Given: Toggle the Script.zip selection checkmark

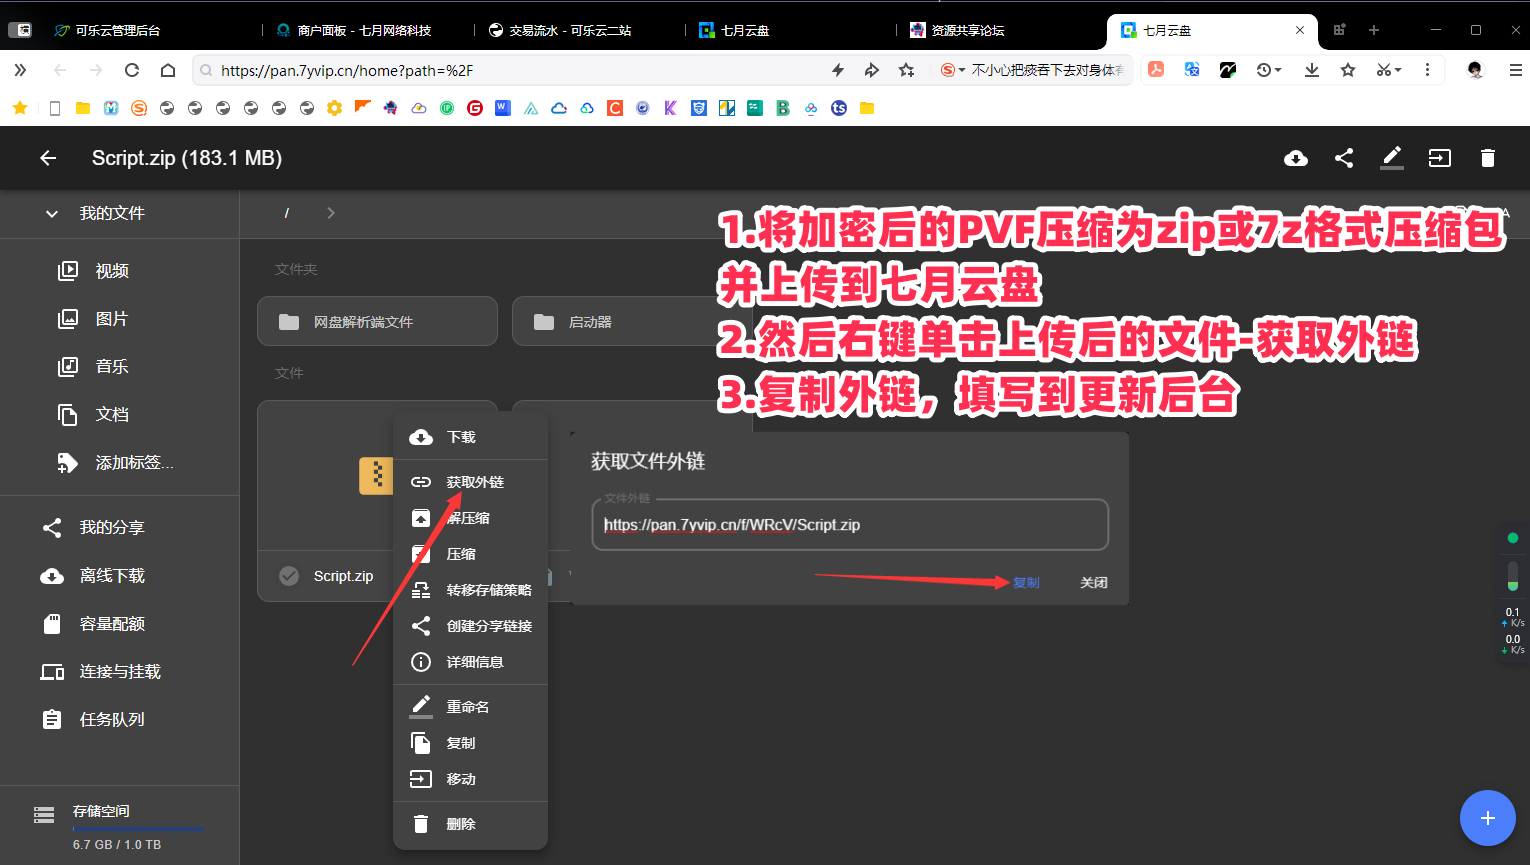Looking at the screenshot, I should pos(289,576).
